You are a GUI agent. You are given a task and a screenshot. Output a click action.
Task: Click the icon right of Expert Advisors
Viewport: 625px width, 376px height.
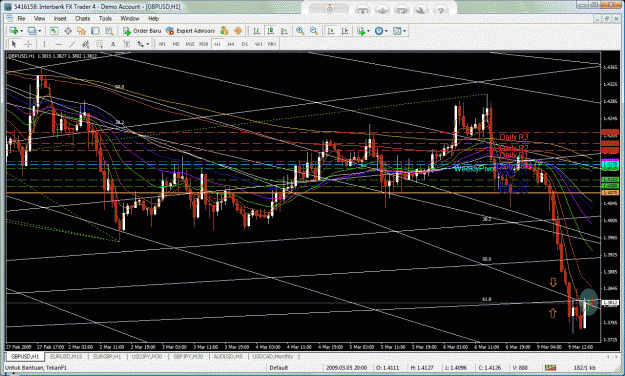[224, 31]
